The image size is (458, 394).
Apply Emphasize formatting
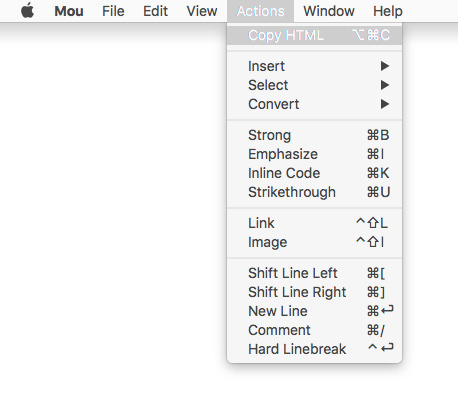(314, 154)
